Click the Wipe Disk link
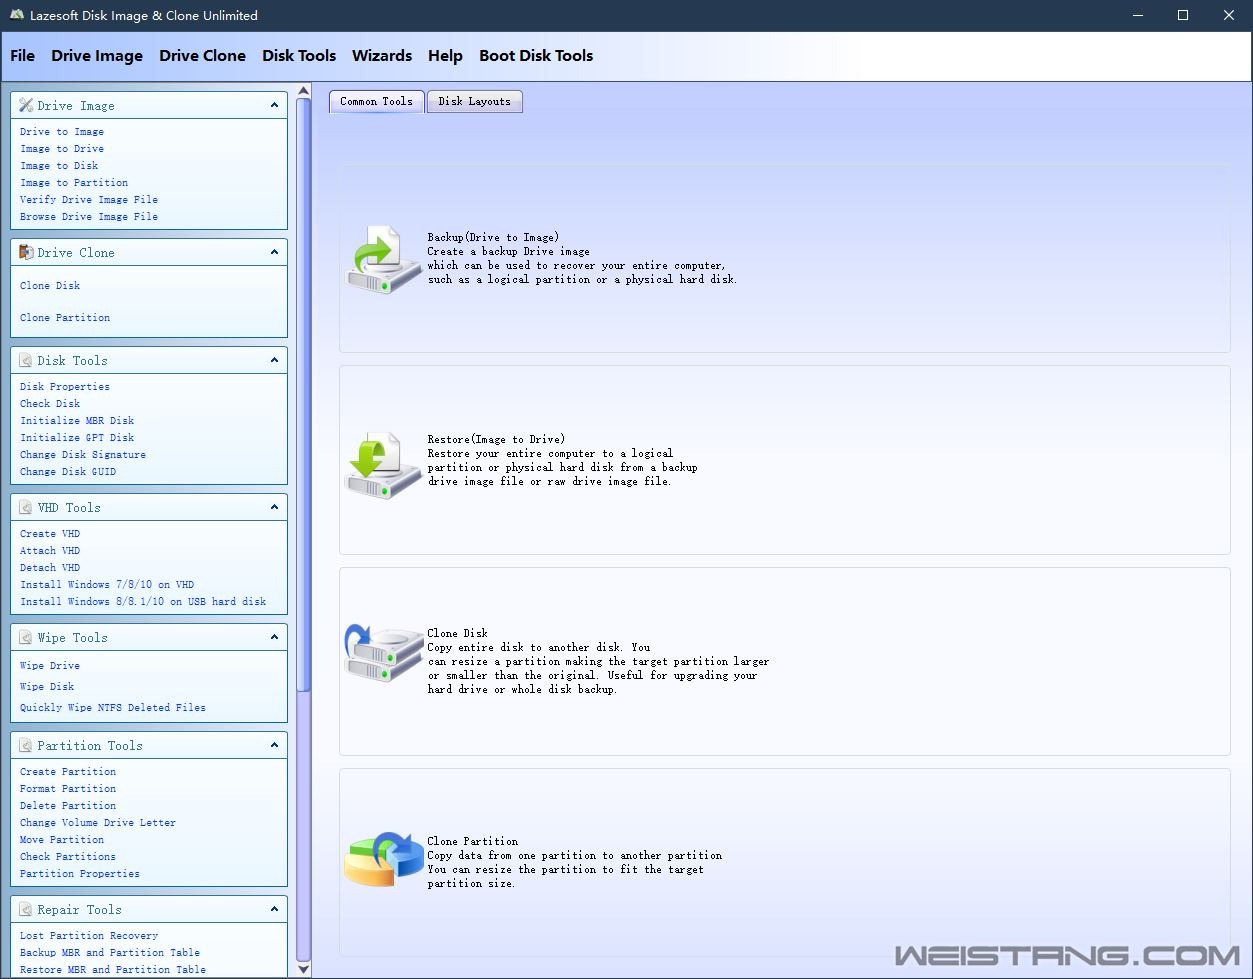 tap(47, 687)
